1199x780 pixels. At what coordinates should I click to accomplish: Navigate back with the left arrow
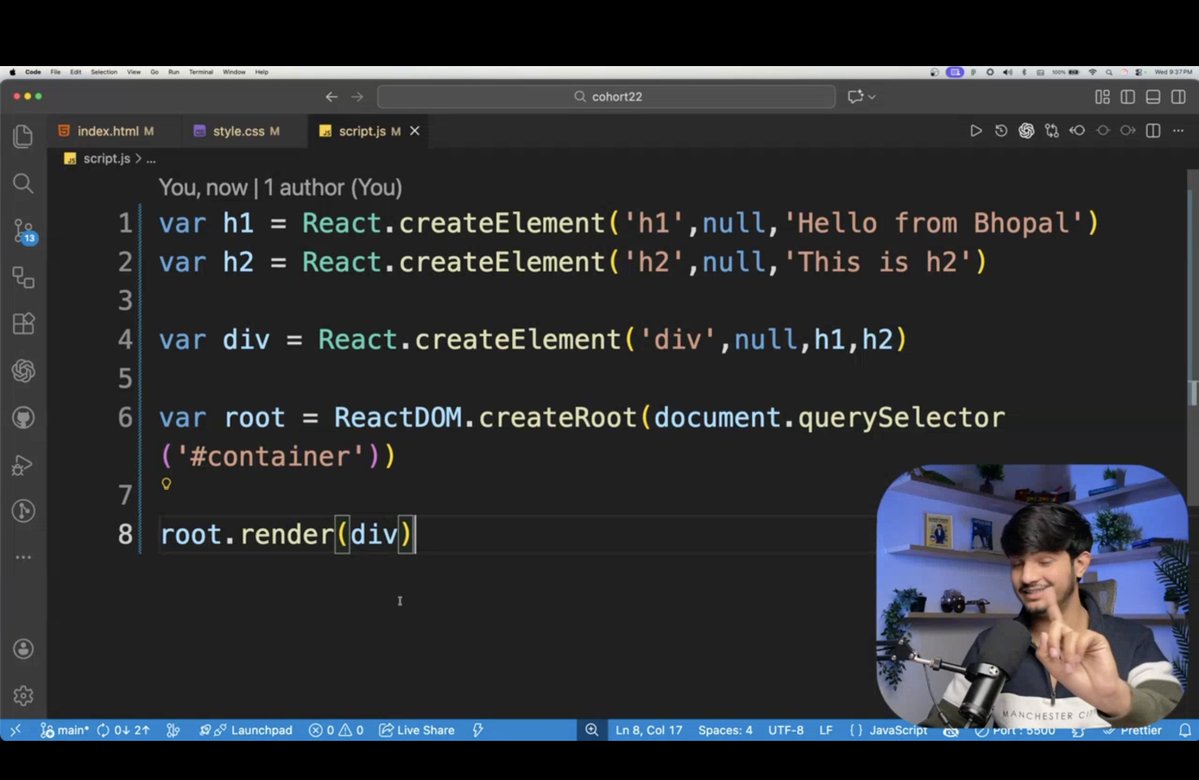(x=331, y=96)
